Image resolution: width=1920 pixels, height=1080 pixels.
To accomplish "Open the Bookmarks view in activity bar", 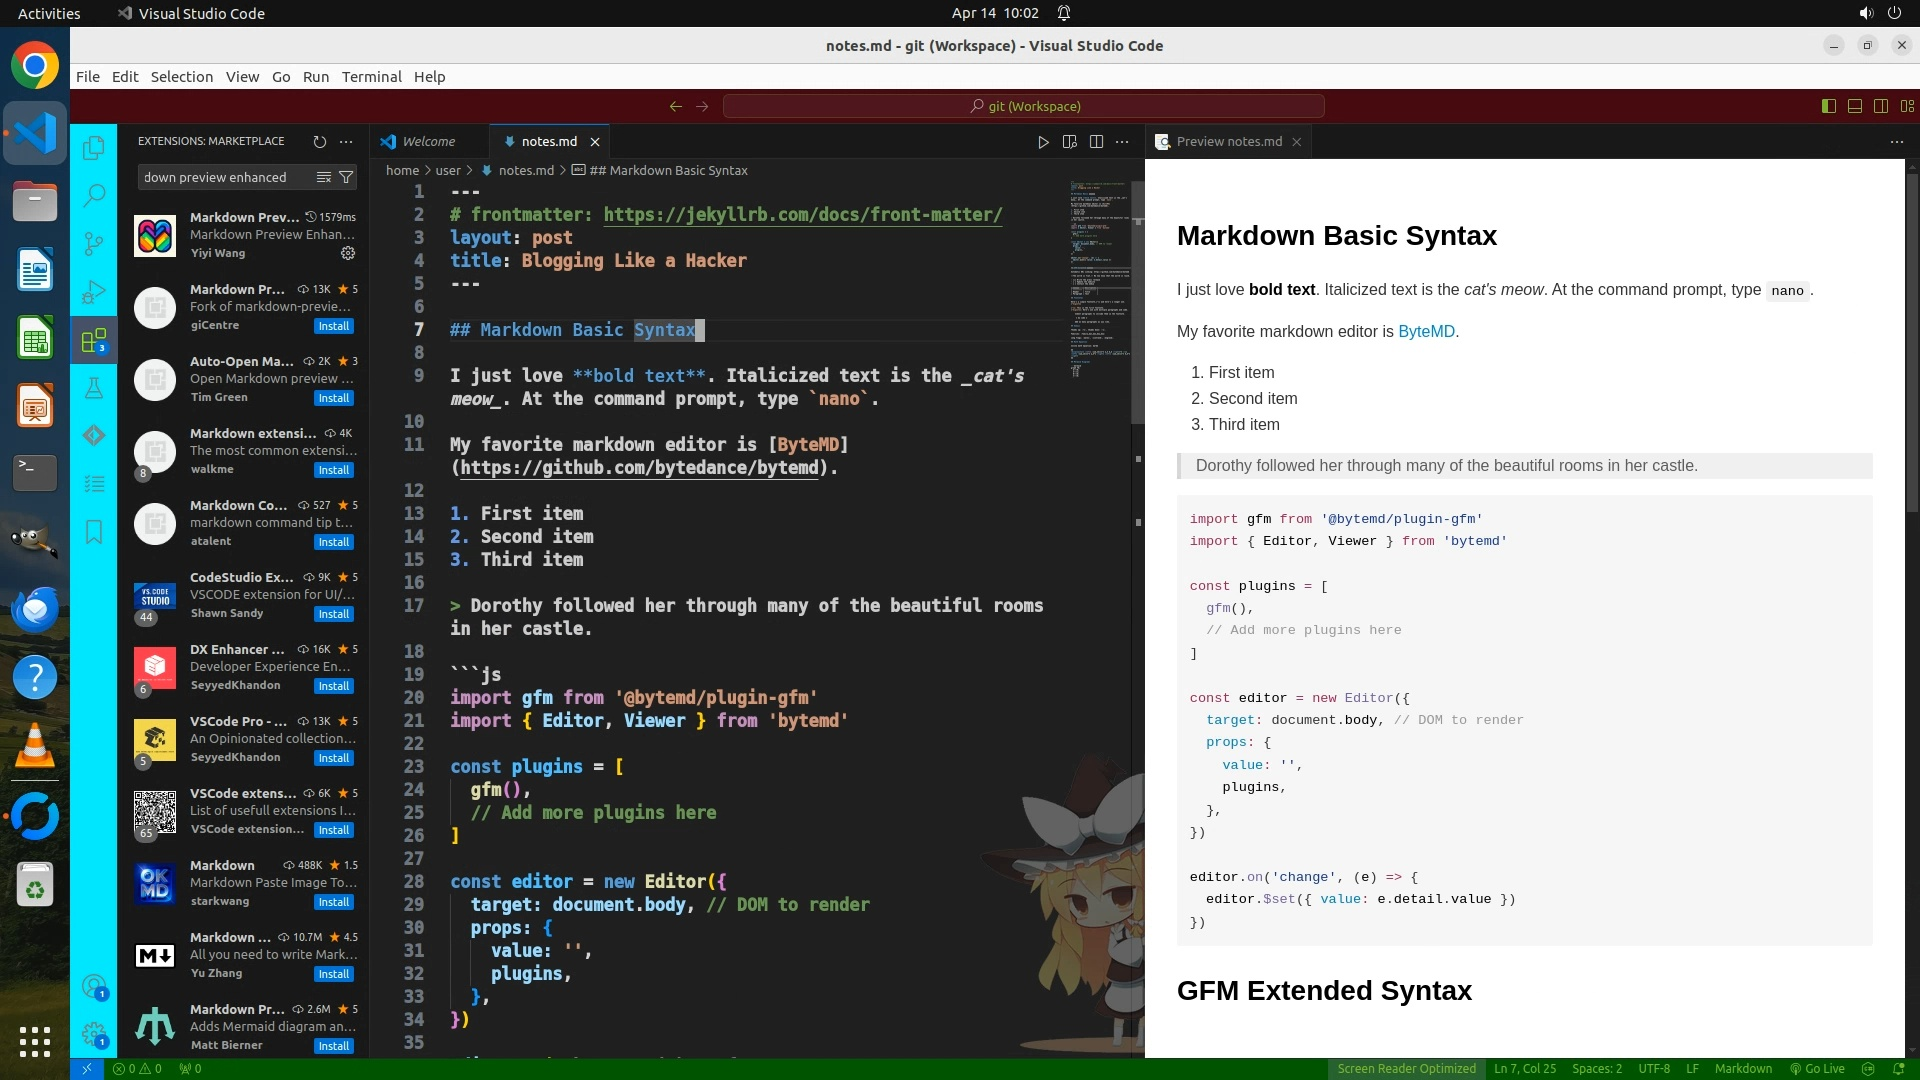I will [x=94, y=532].
